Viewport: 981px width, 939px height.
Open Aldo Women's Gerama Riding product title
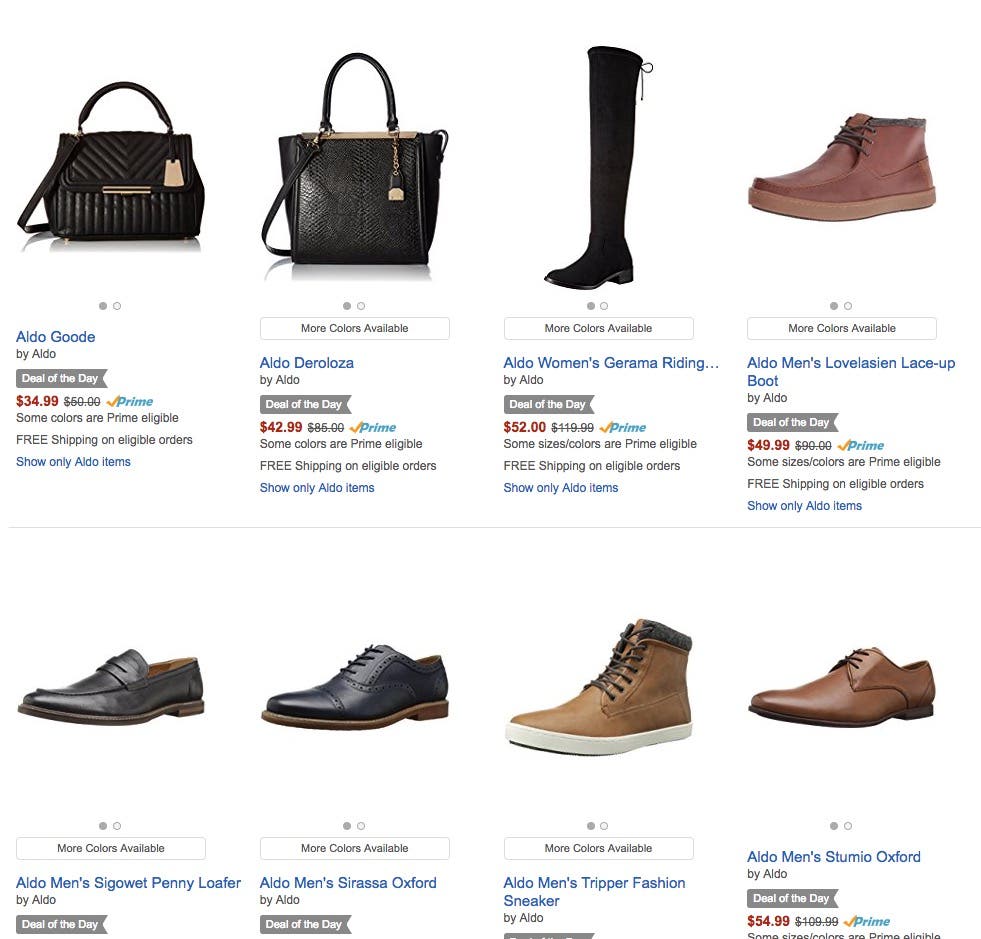pyautogui.click(x=610, y=362)
